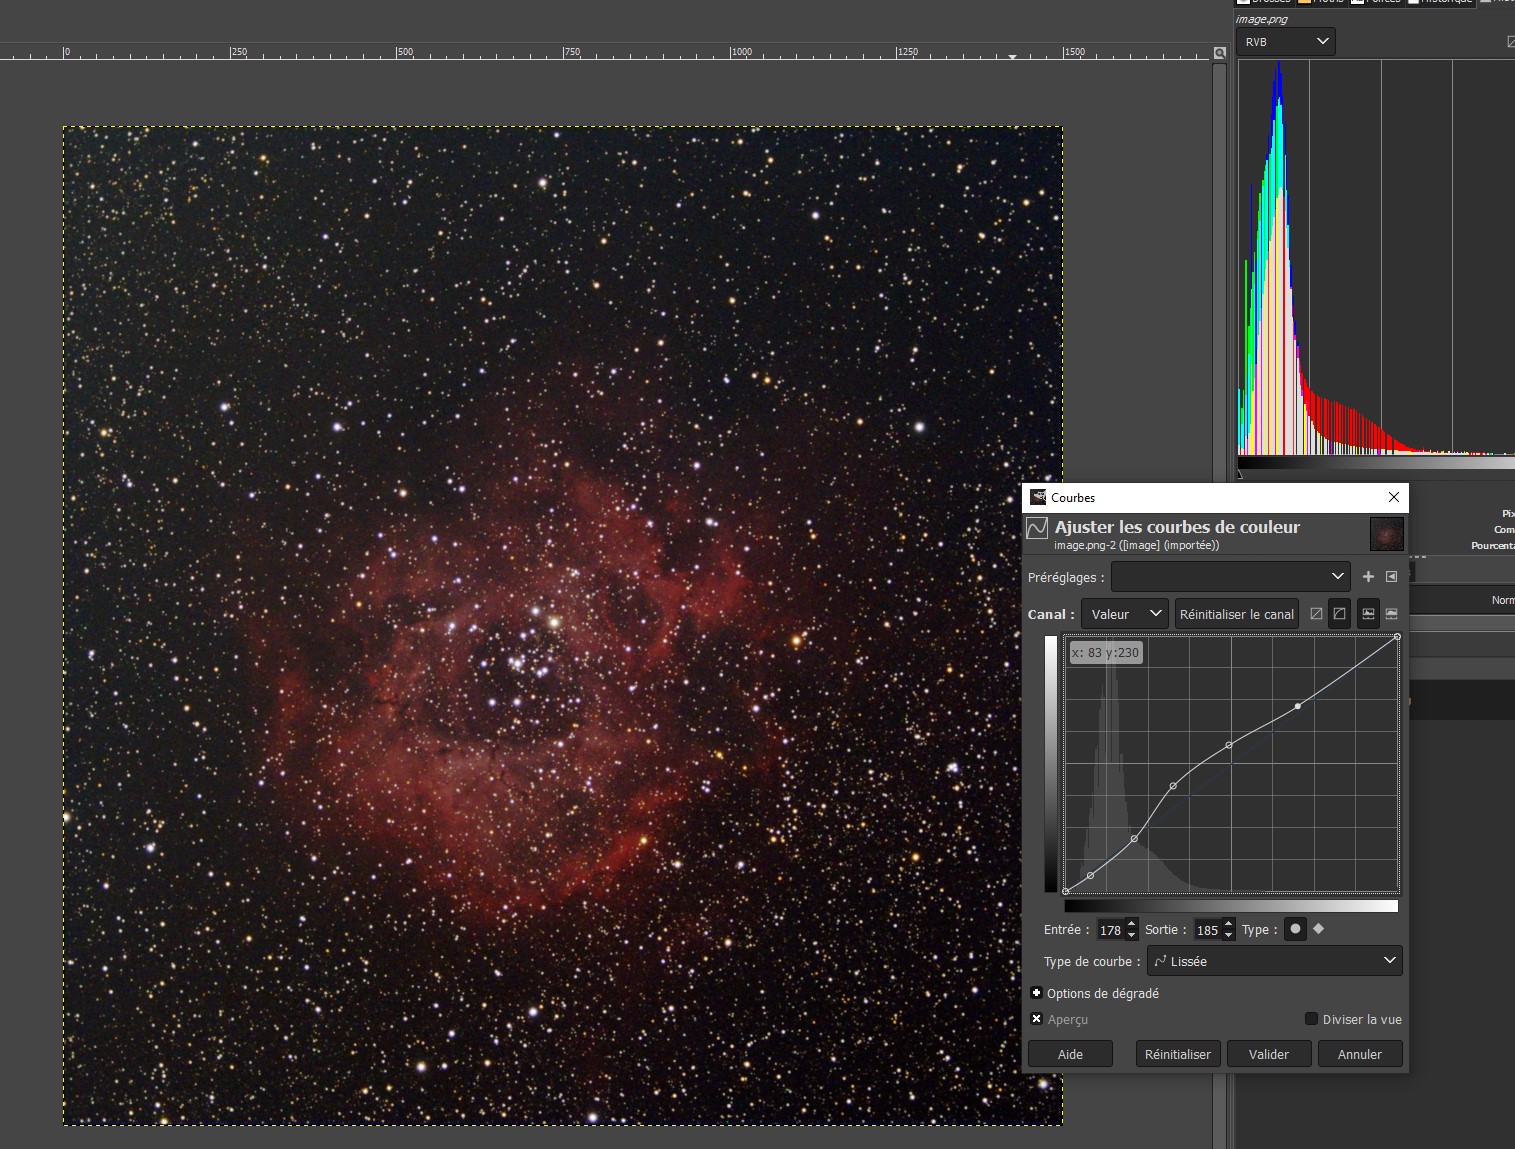
Task: Select the curve's top-right endpoint
Action: point(1397,636)
